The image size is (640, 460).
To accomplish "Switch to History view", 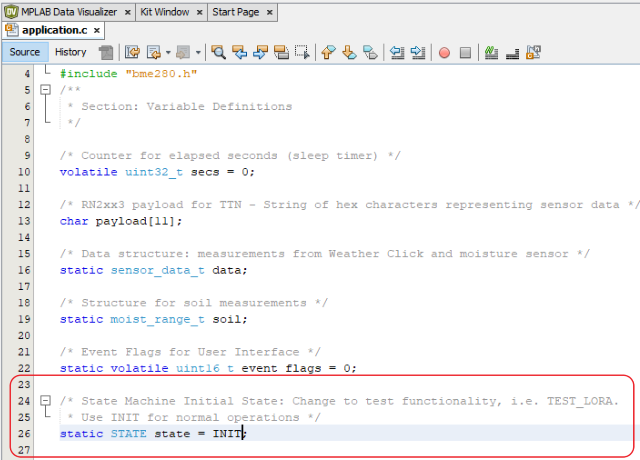I will coord(70,52).
